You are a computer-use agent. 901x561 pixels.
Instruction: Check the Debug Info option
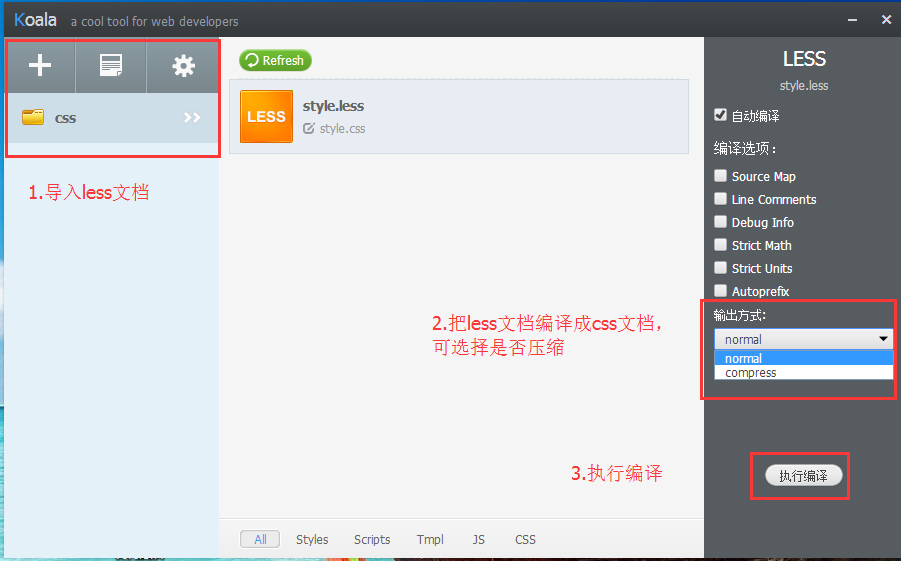click(x=720, y=221)
